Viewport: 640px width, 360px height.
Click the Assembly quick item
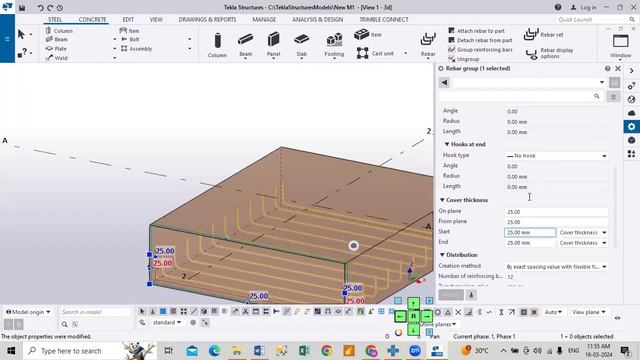pos(136,49)
